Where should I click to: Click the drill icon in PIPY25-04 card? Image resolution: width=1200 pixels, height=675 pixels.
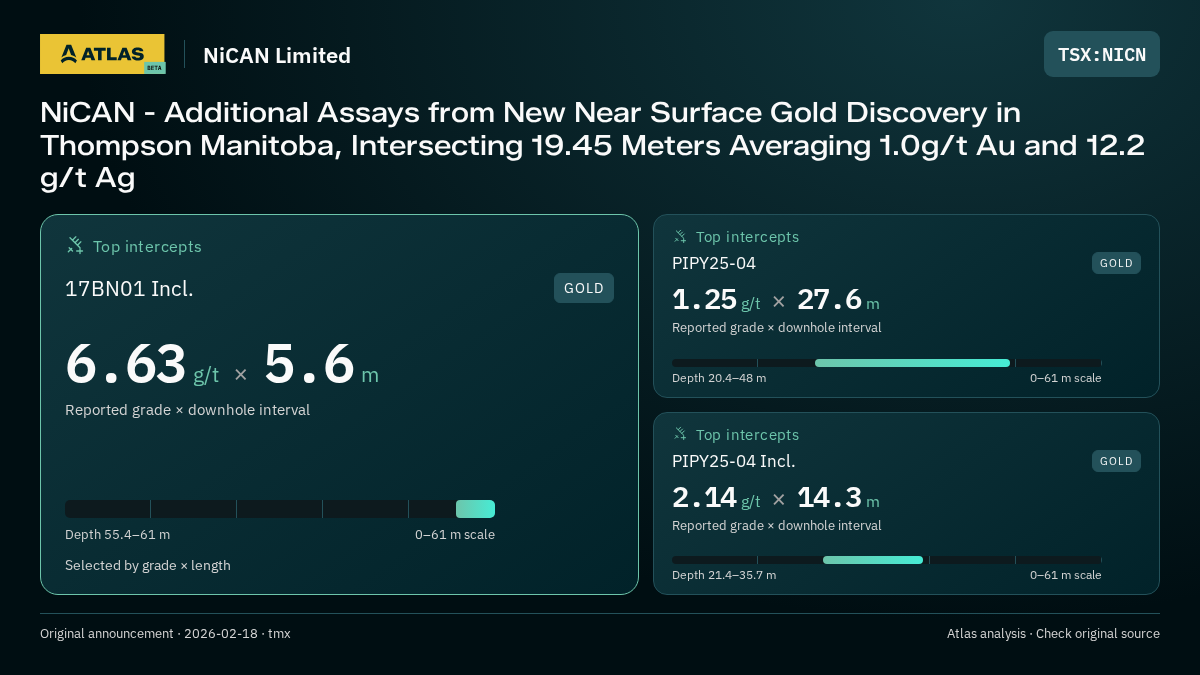coord(680,237)
